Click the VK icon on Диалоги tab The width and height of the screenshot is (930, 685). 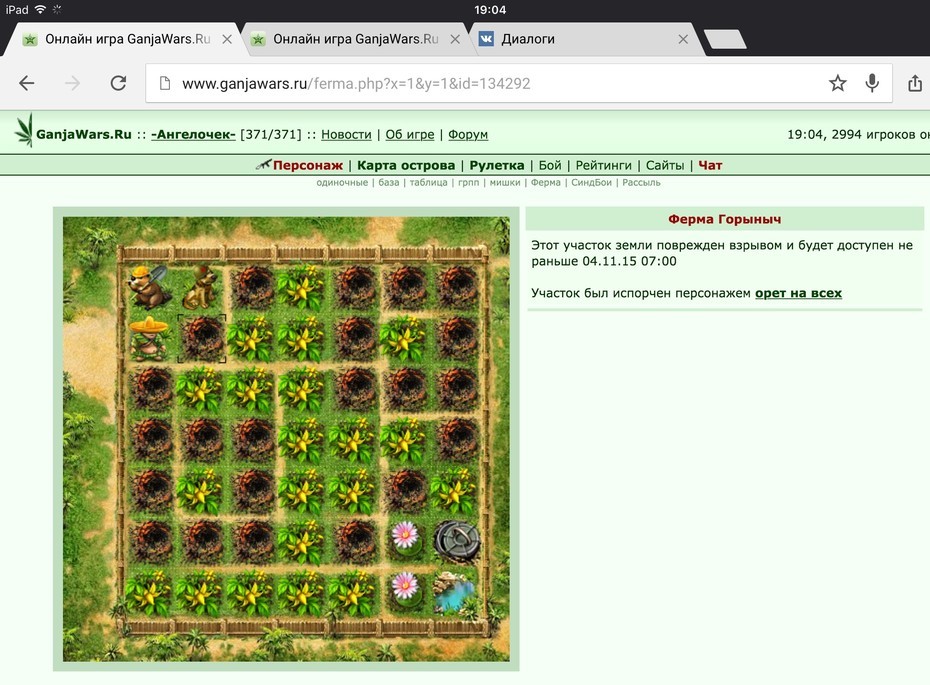pos(486,39)
